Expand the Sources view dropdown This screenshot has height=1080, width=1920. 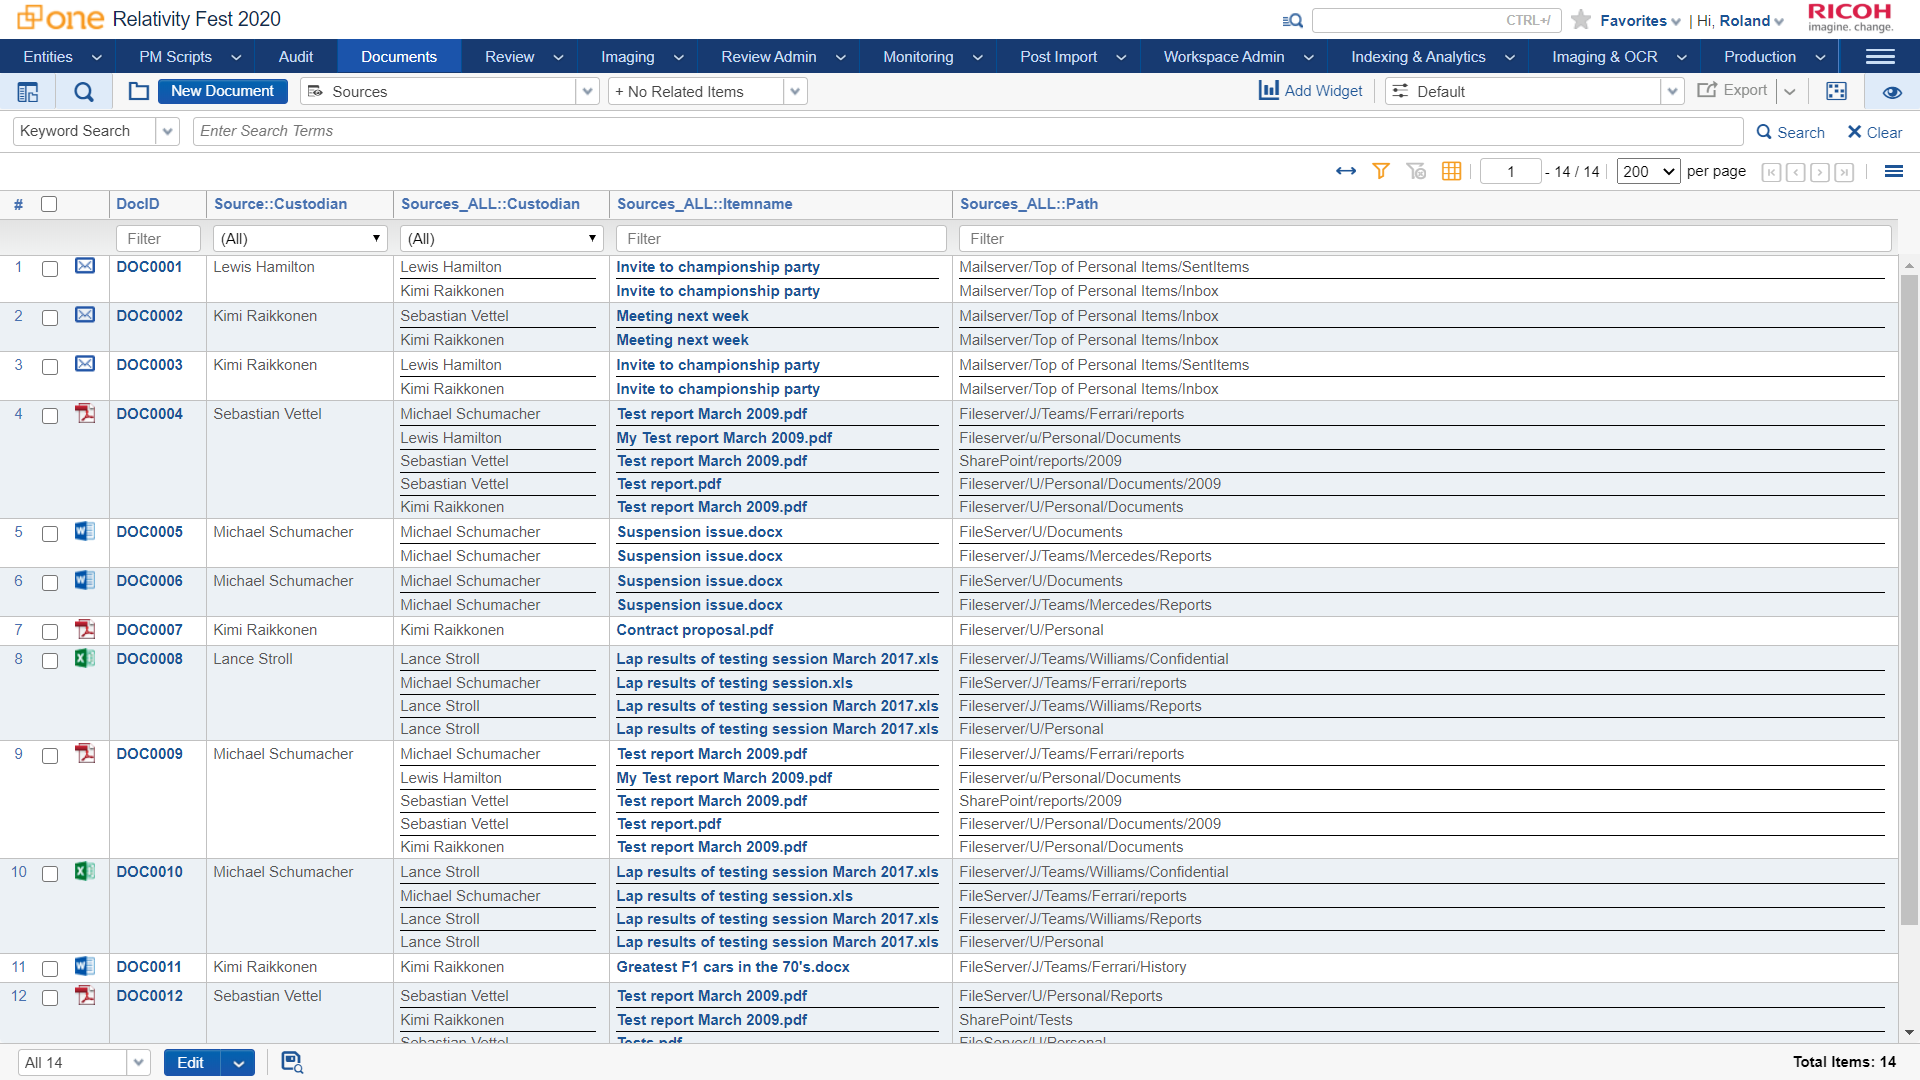(x=588, y=91)
